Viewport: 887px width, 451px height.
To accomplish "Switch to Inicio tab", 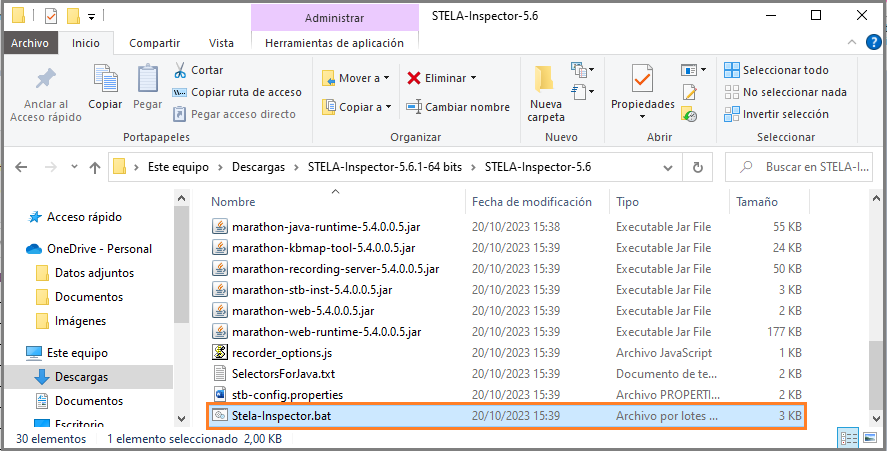I will coord(85,43).
